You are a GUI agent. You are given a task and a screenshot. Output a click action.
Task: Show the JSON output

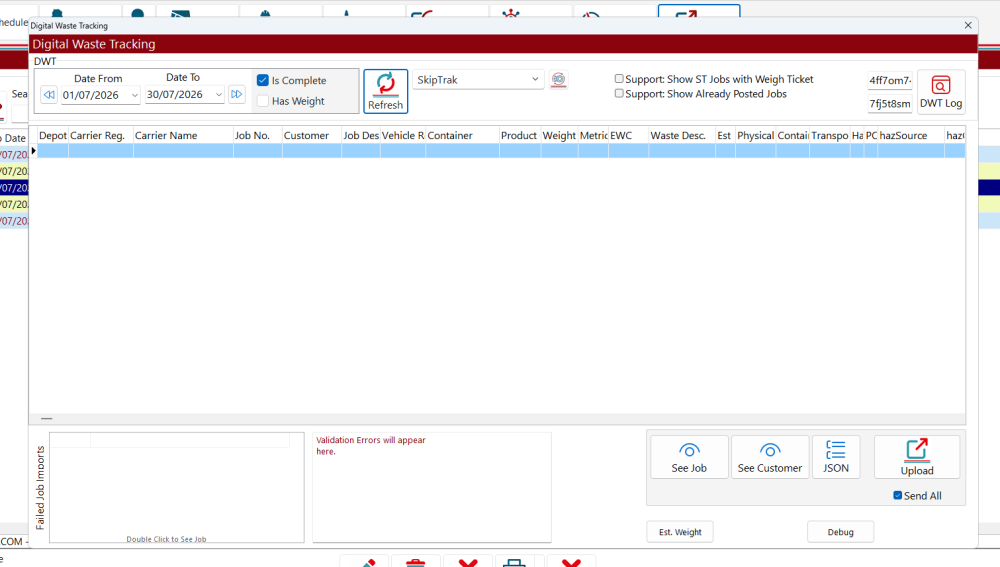pos(835,457)
